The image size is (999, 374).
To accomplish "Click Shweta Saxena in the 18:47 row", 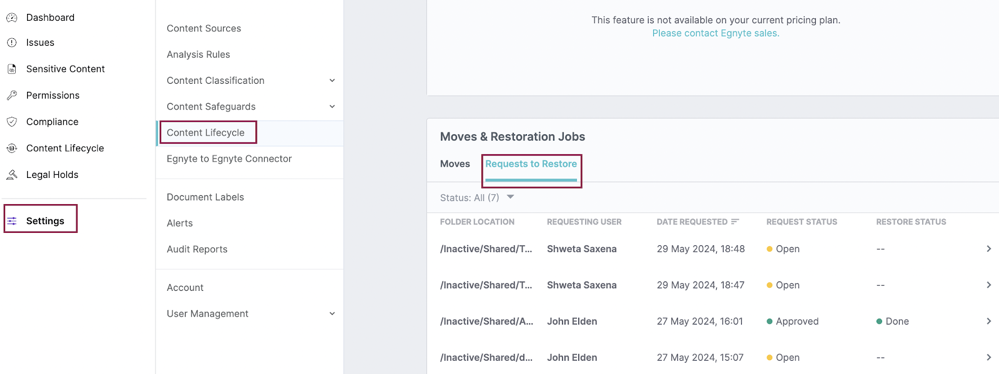I will click(582, 285).
